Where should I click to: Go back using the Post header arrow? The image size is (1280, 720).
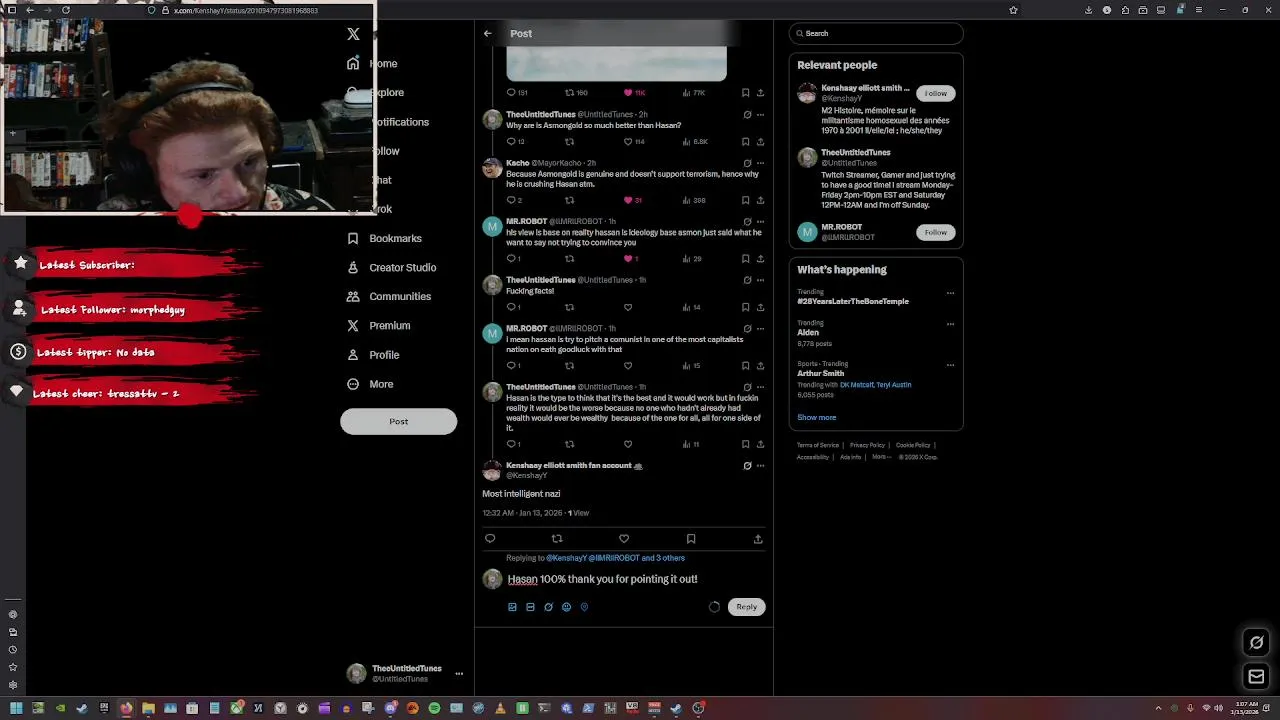[488, 33]
